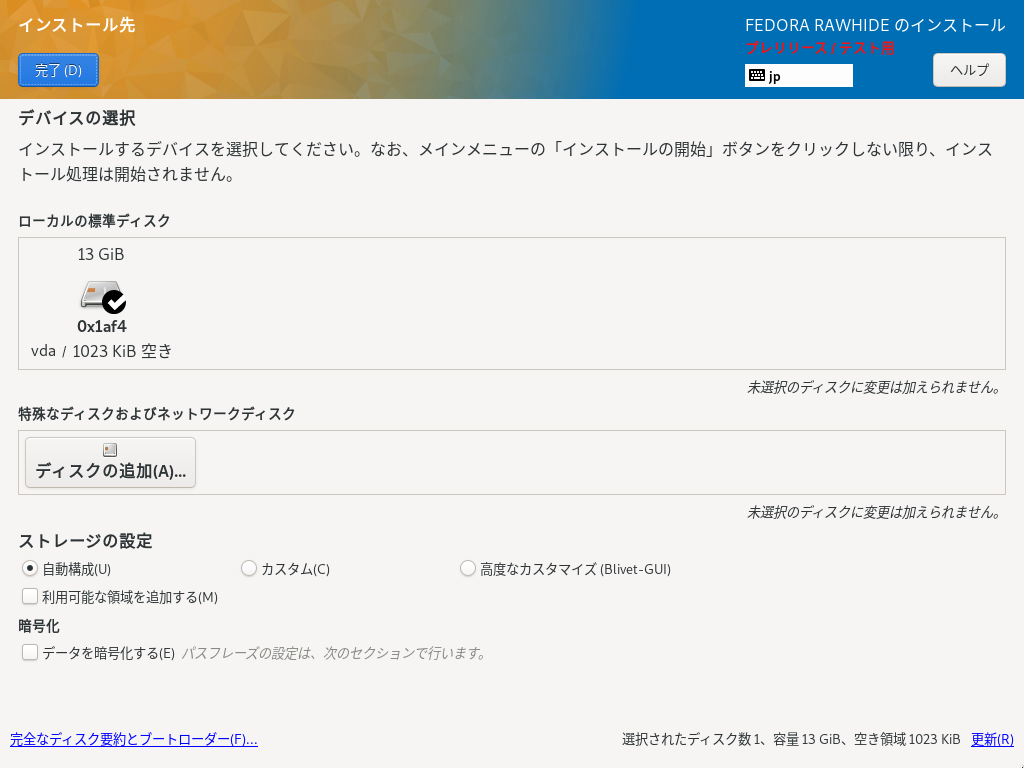The image size is (1024, 768).
Task: Click the selected disks summary status text
Action: tap(791, 739)
